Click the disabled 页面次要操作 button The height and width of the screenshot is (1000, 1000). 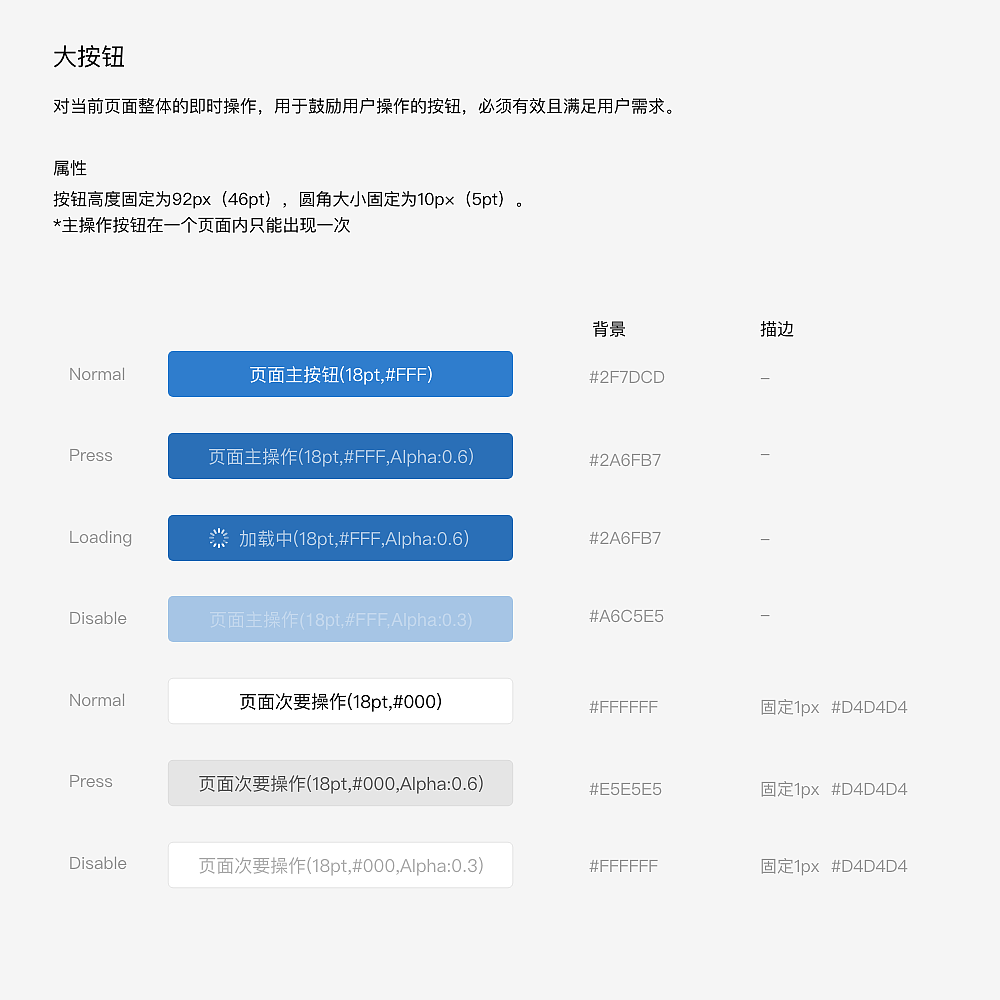pos(340,864)
